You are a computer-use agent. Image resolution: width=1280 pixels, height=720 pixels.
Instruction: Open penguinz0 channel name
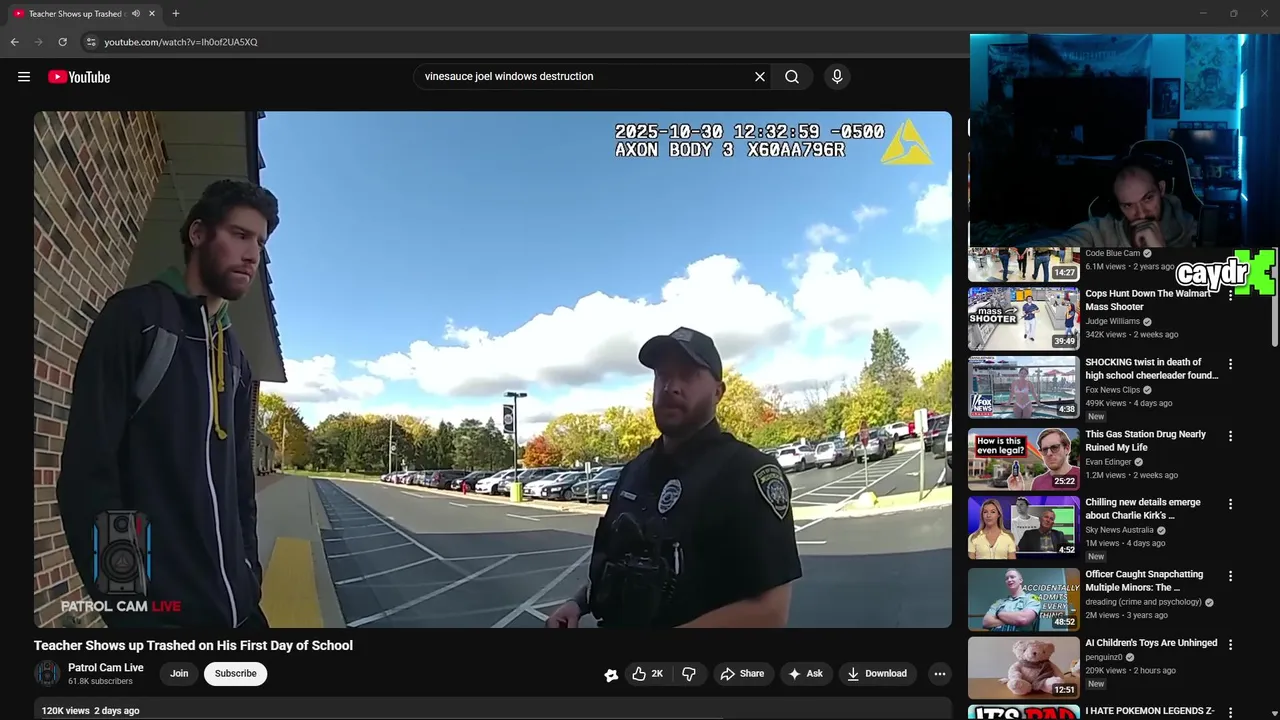pyautogui.click(x=1105, y=657)
